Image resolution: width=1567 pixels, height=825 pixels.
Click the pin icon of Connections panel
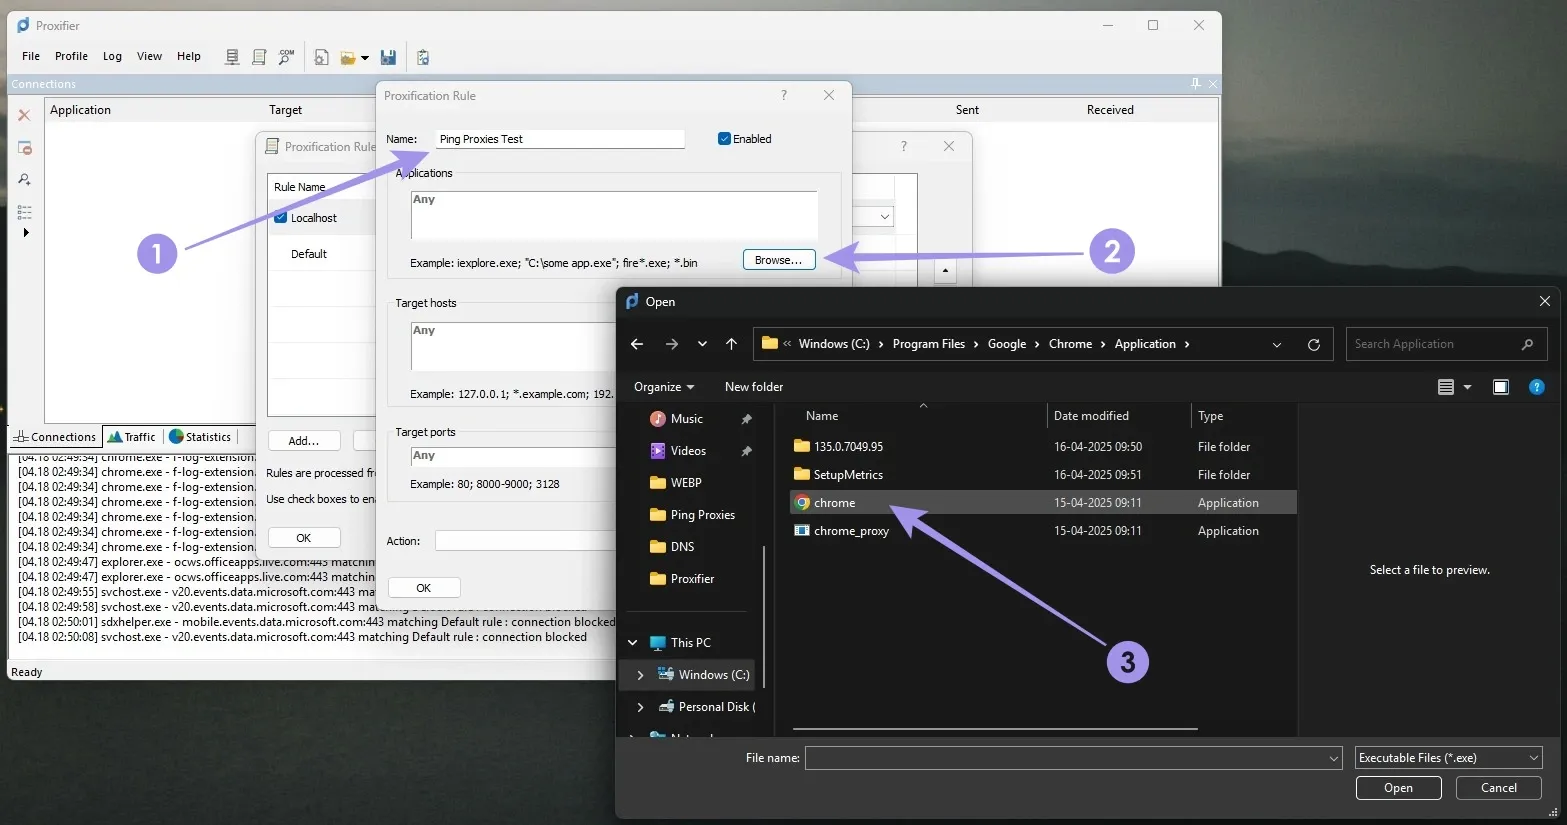(1195, 84)
